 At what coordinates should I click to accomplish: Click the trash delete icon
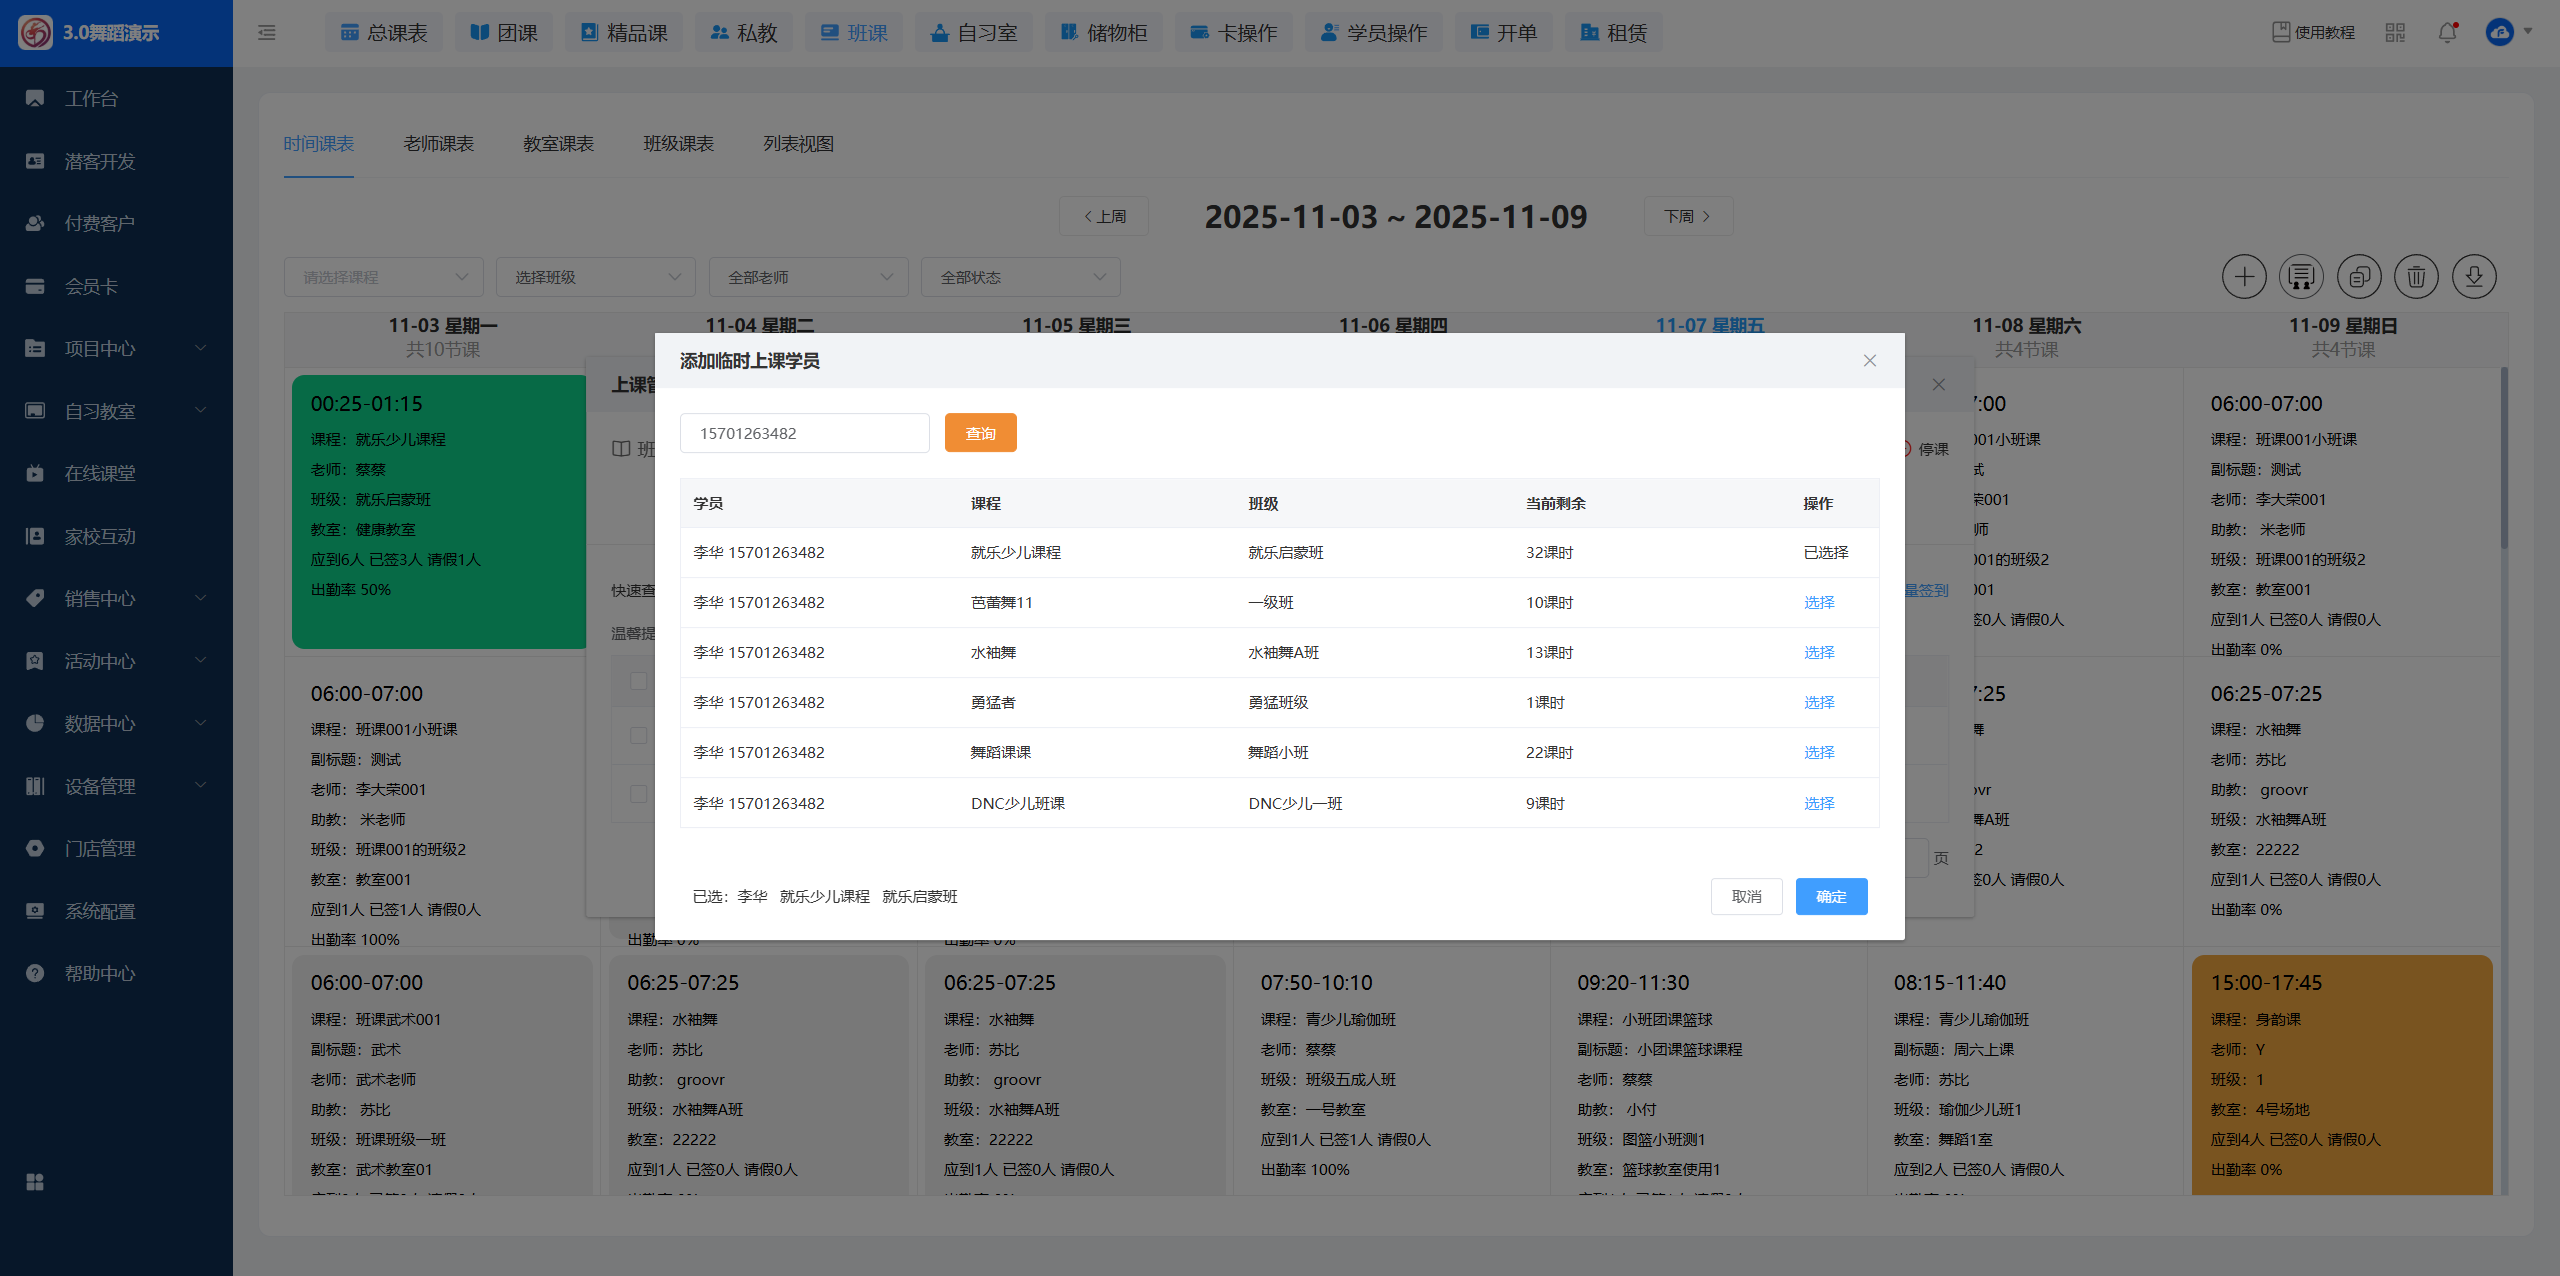click(x=2416, y=277)
